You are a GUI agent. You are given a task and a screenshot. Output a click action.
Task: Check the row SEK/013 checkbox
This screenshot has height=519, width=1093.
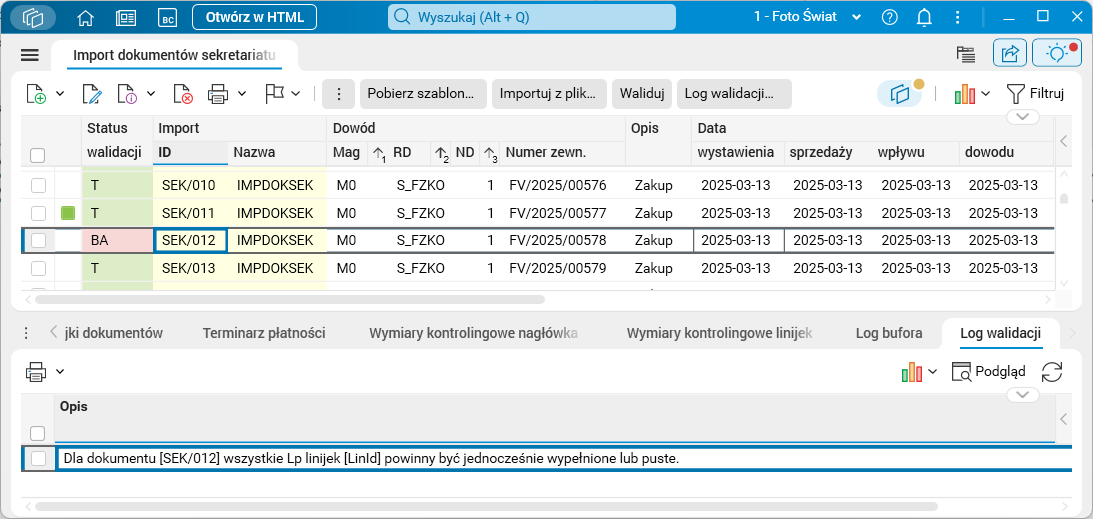coord(38,268)
